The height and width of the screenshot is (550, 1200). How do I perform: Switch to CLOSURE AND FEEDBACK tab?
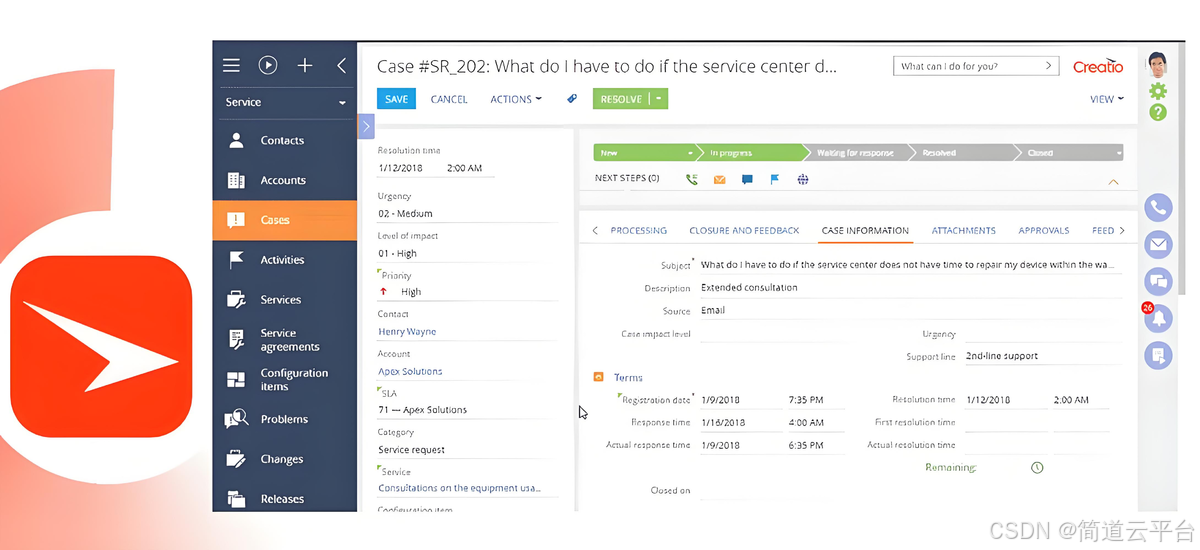[x=744, y=230]
